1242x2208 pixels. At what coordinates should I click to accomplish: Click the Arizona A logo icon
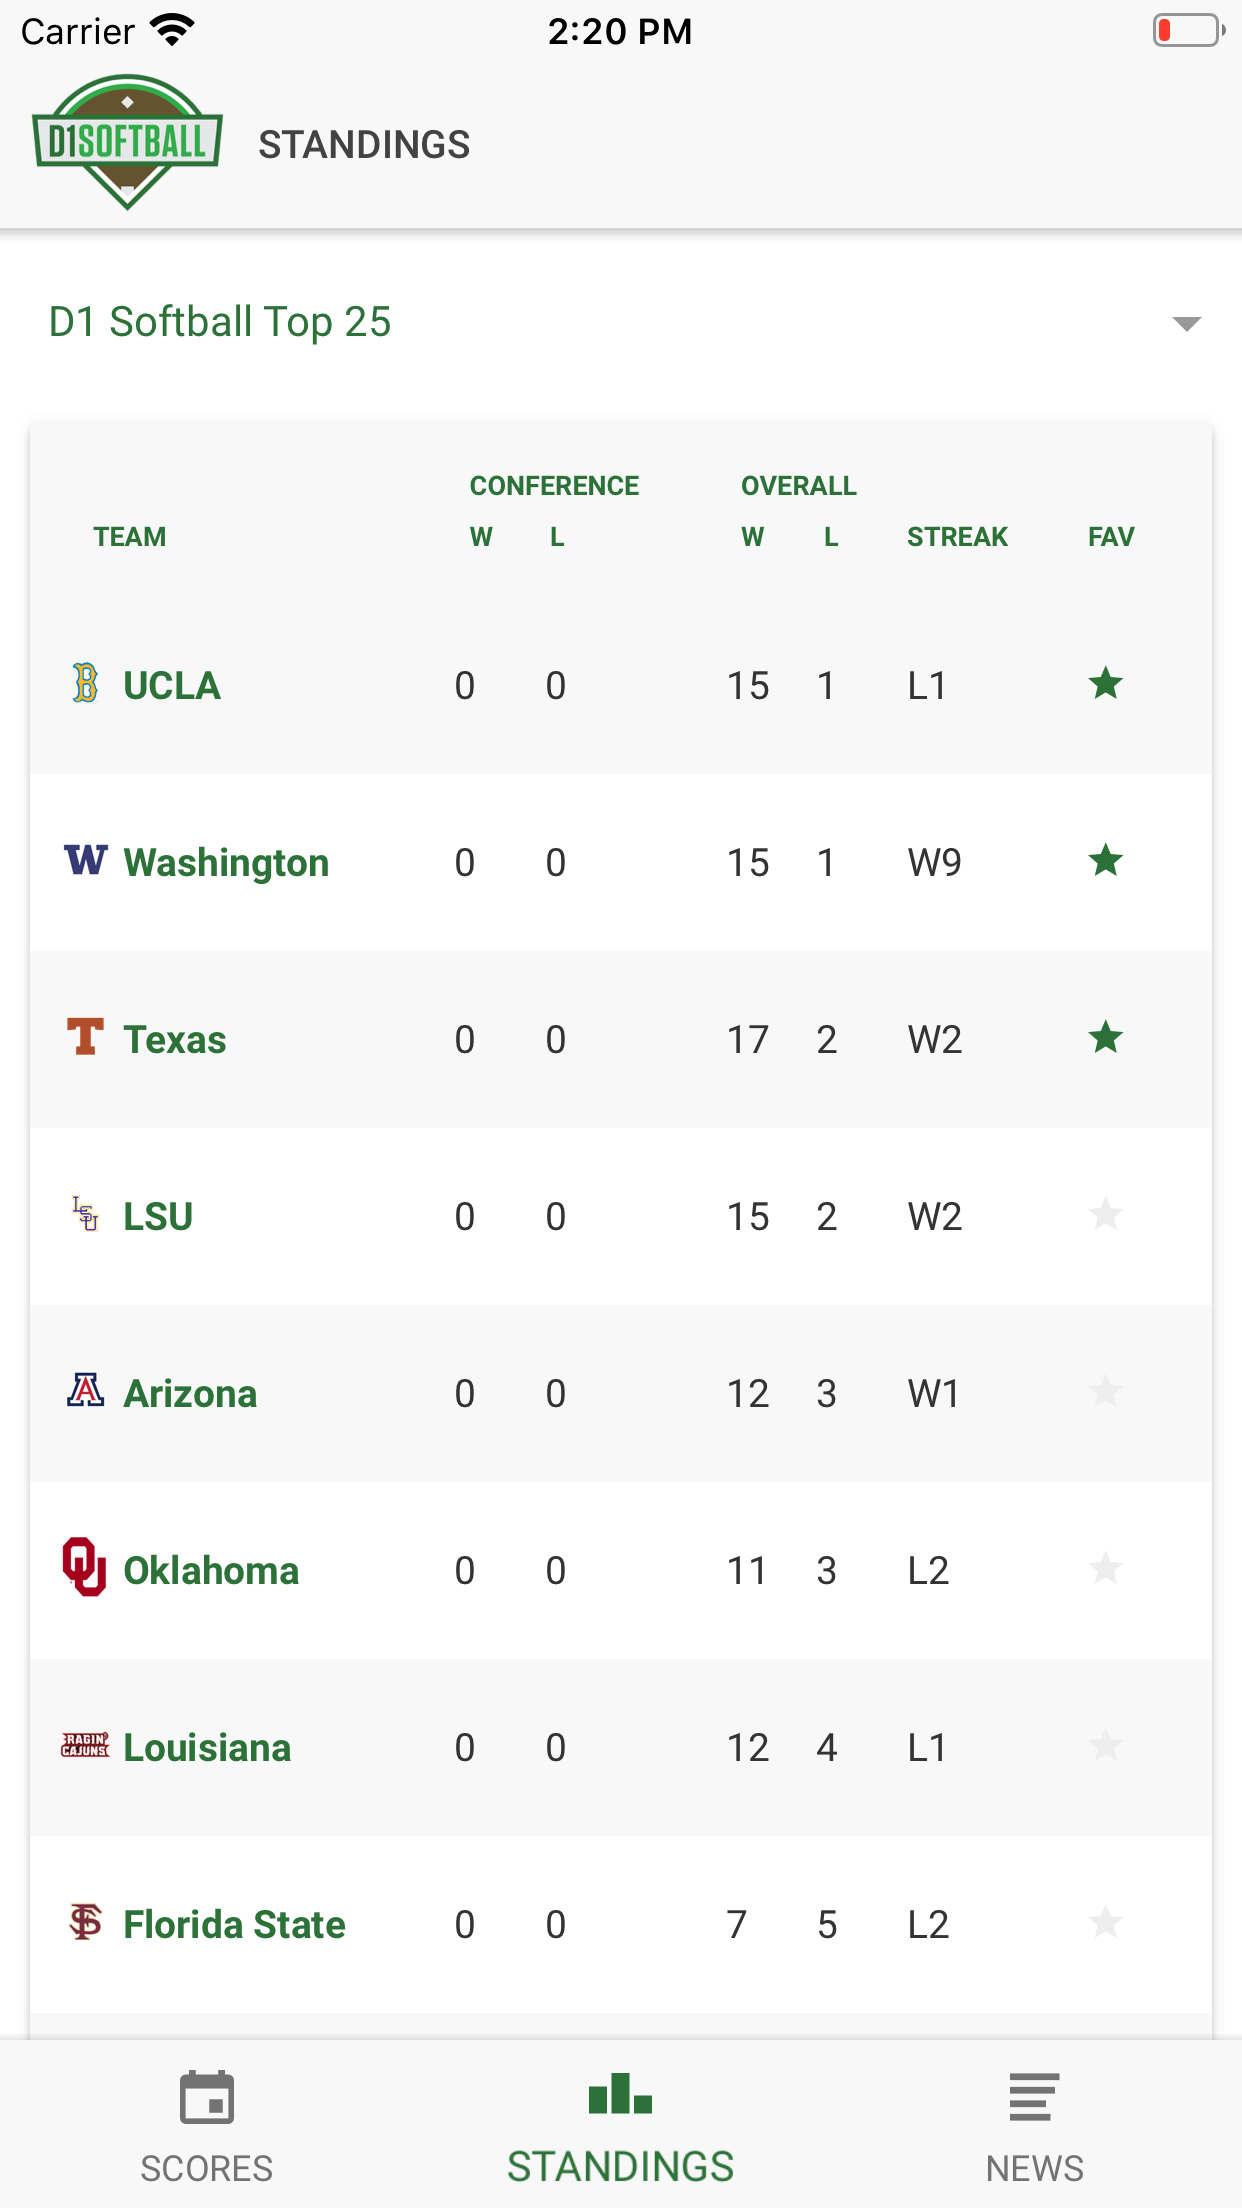[x=86, y=1390]
